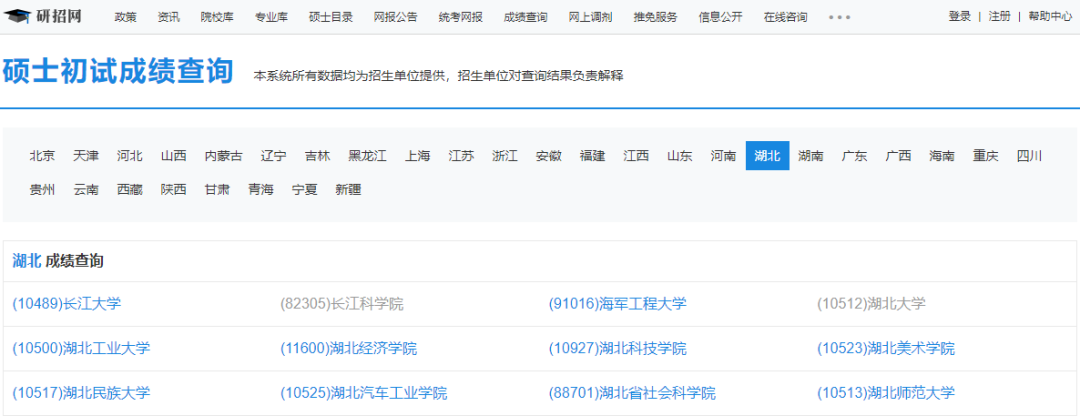The width and height of the screenshot is (1080, 416).
Task: Select the 江苏 province tab
Action: click(461, 156)
